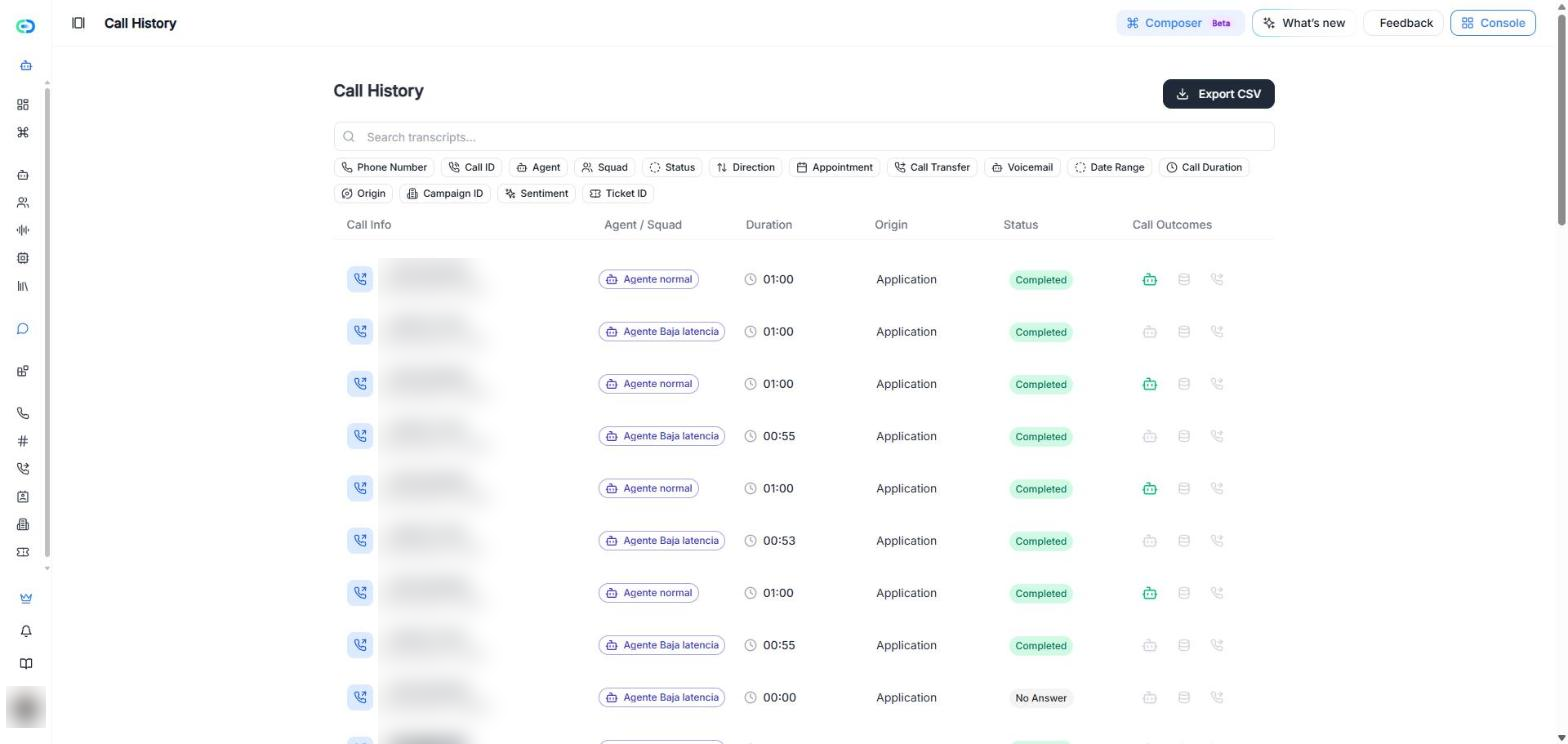This screenshot has width=1568, height=744.
Task: Open the audio waveform icon in sidebar
Action: point(23,231)
